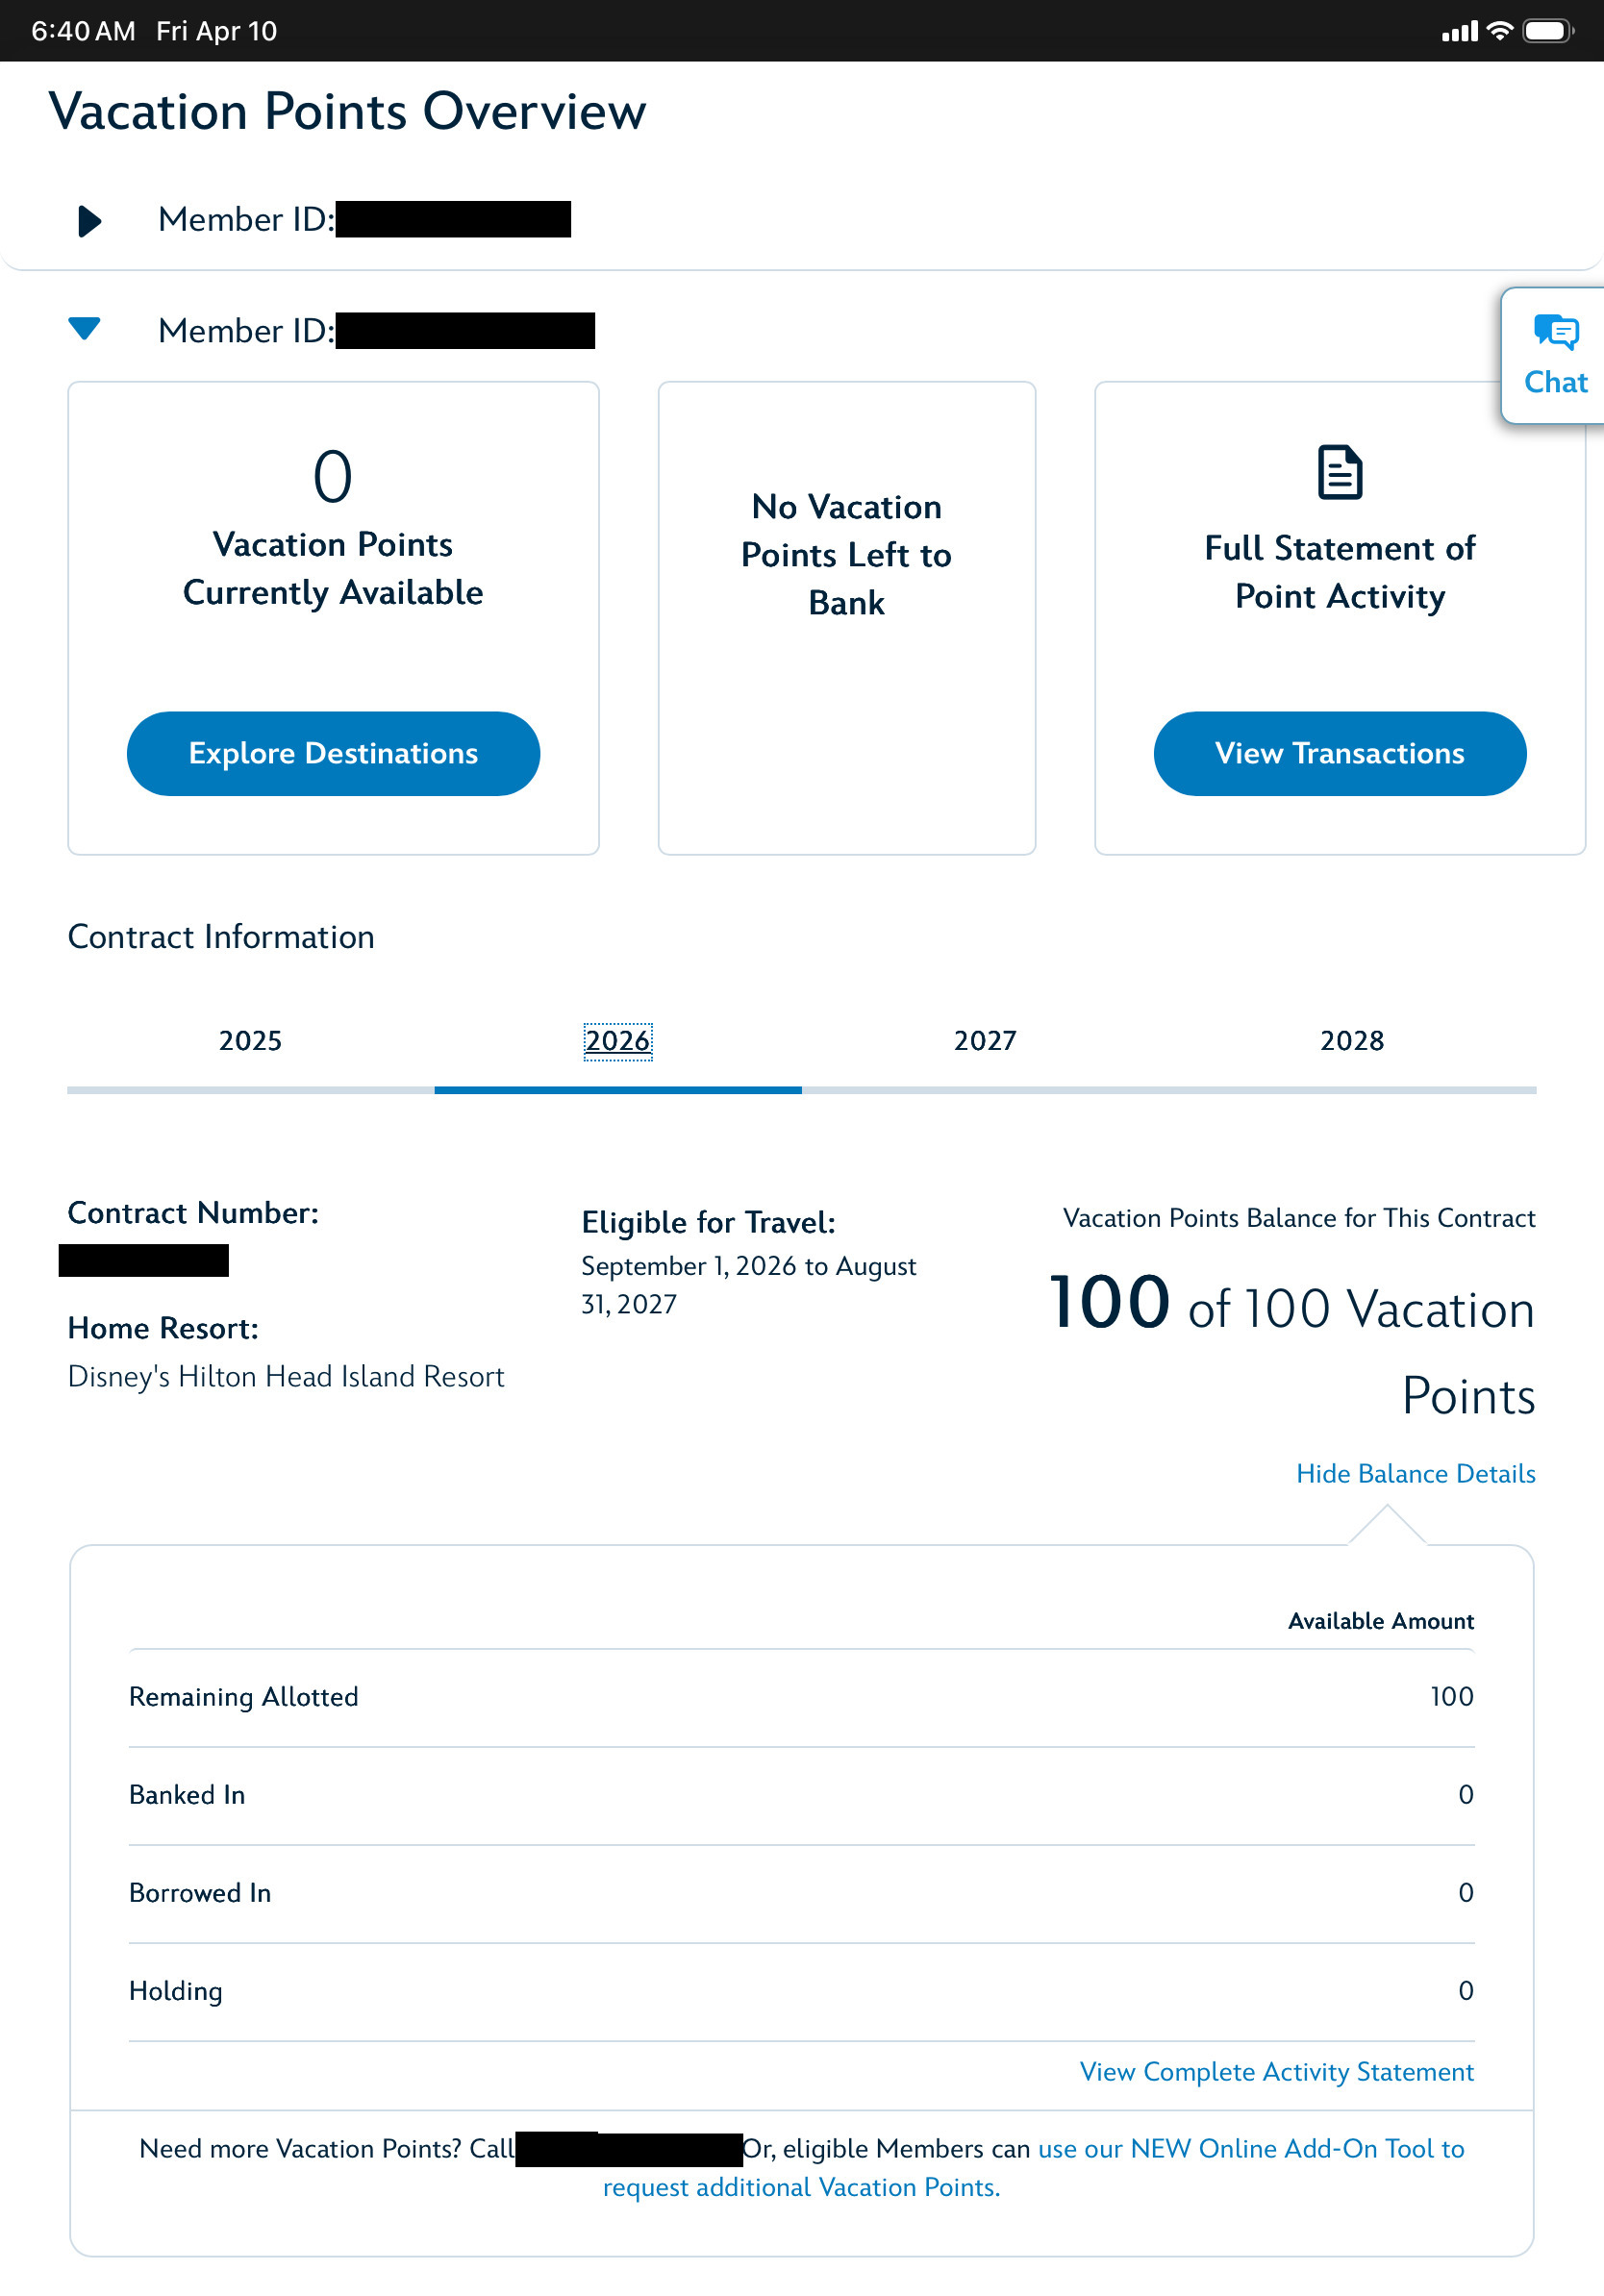Open the 2027 contract year tab
Screen dimensions: 1604x2296
point(985,1041)
